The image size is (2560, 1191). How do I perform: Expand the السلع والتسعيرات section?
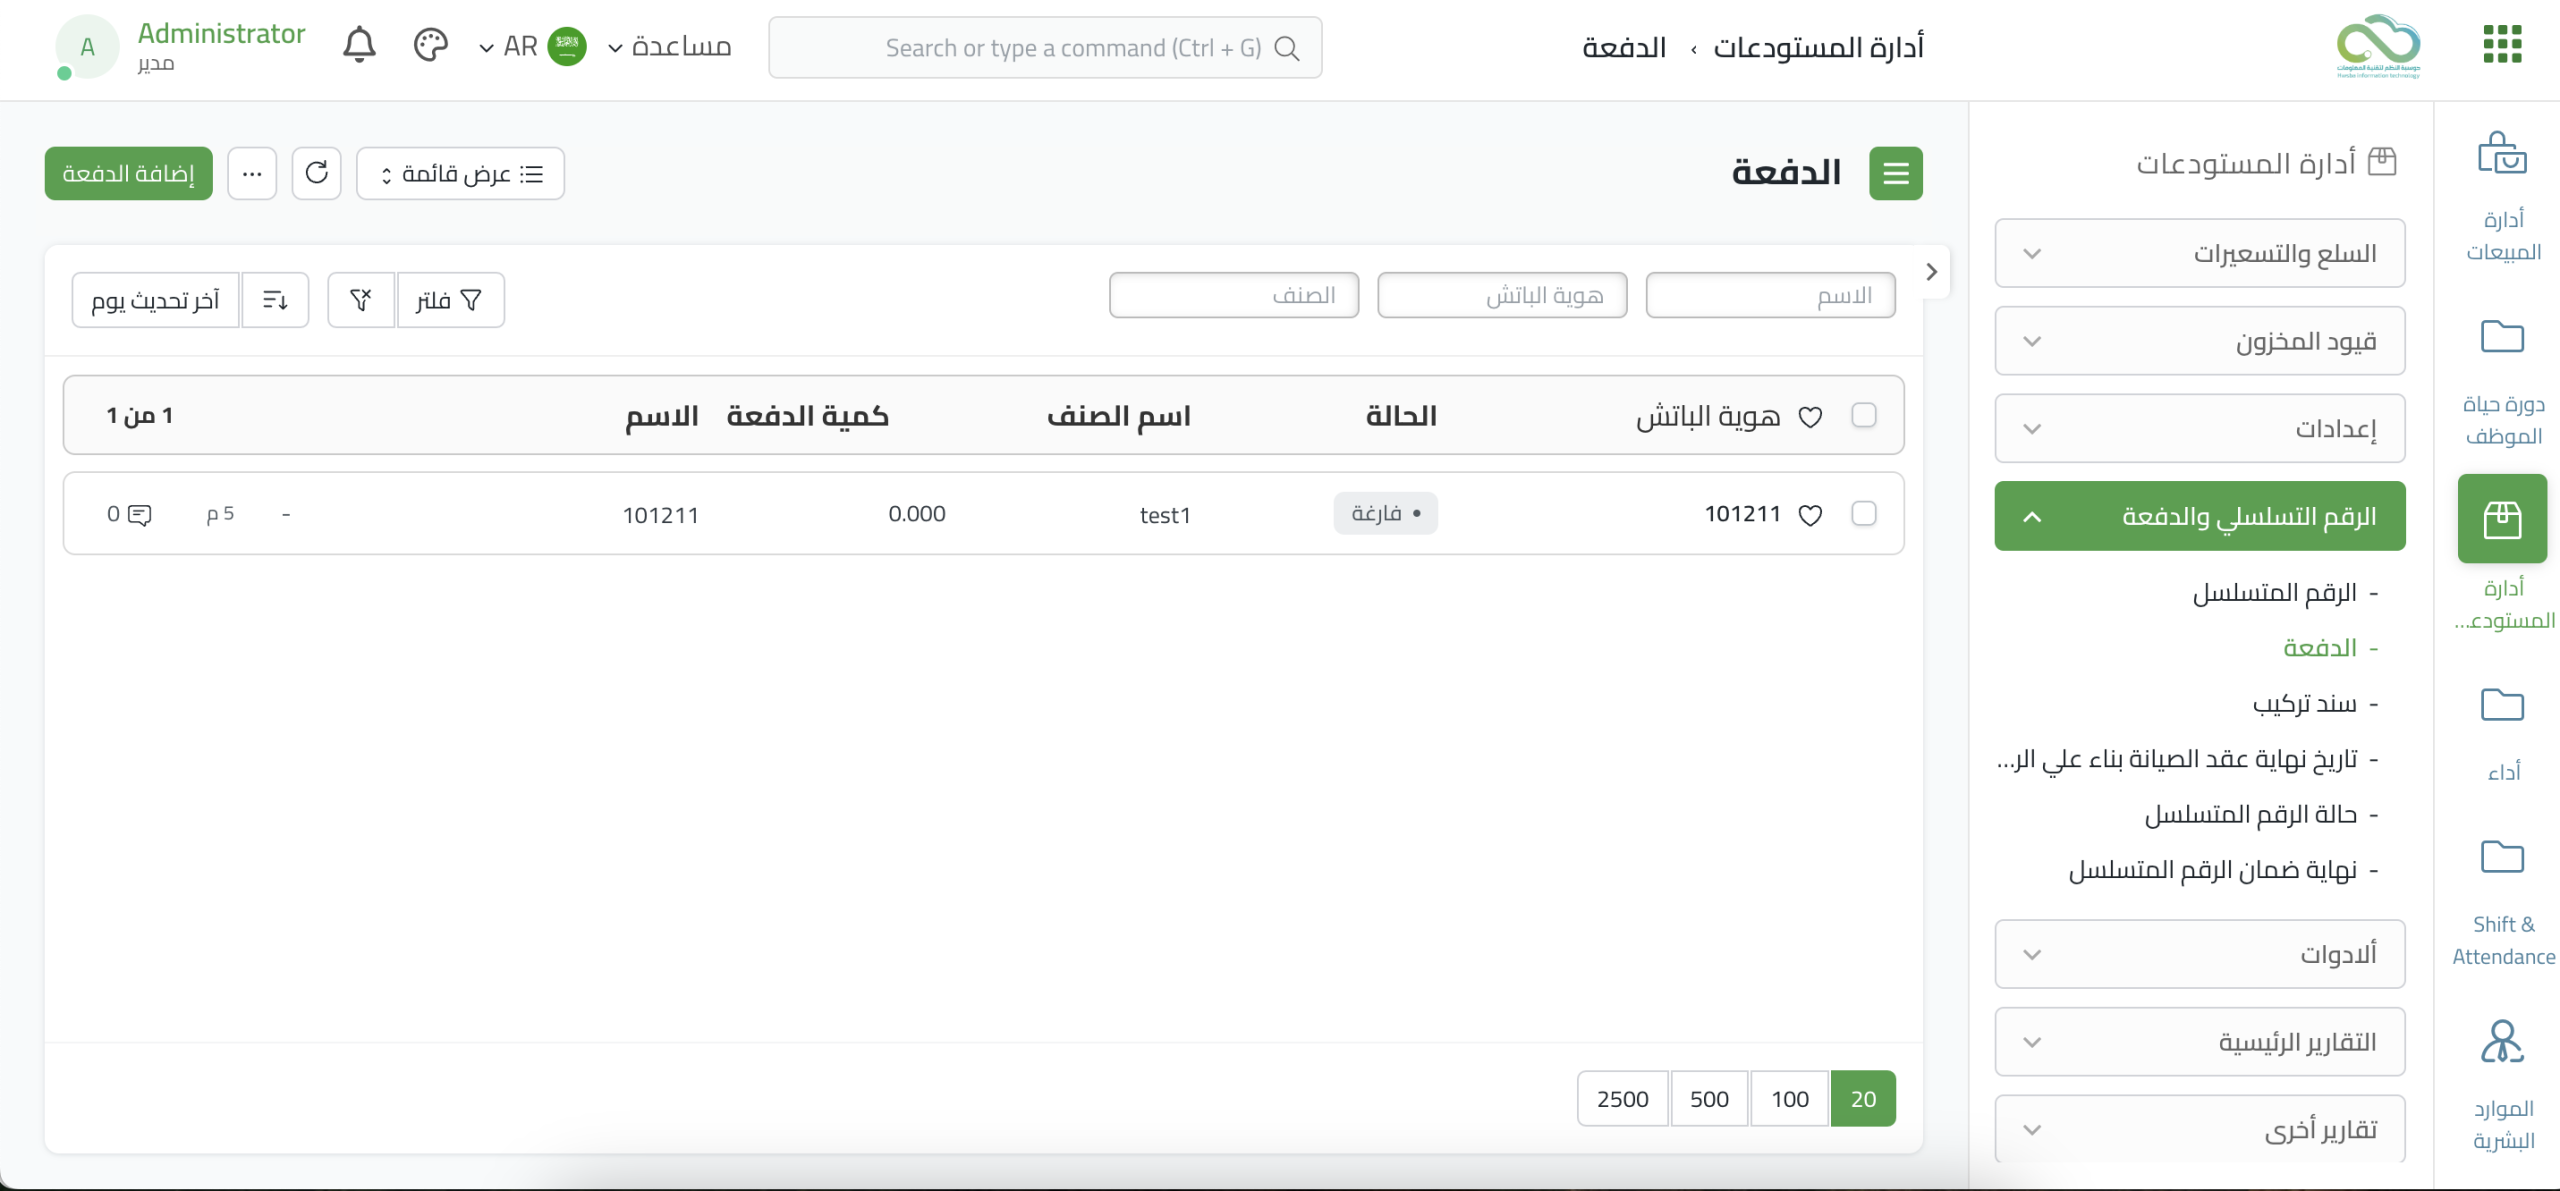click(2199, 253)
